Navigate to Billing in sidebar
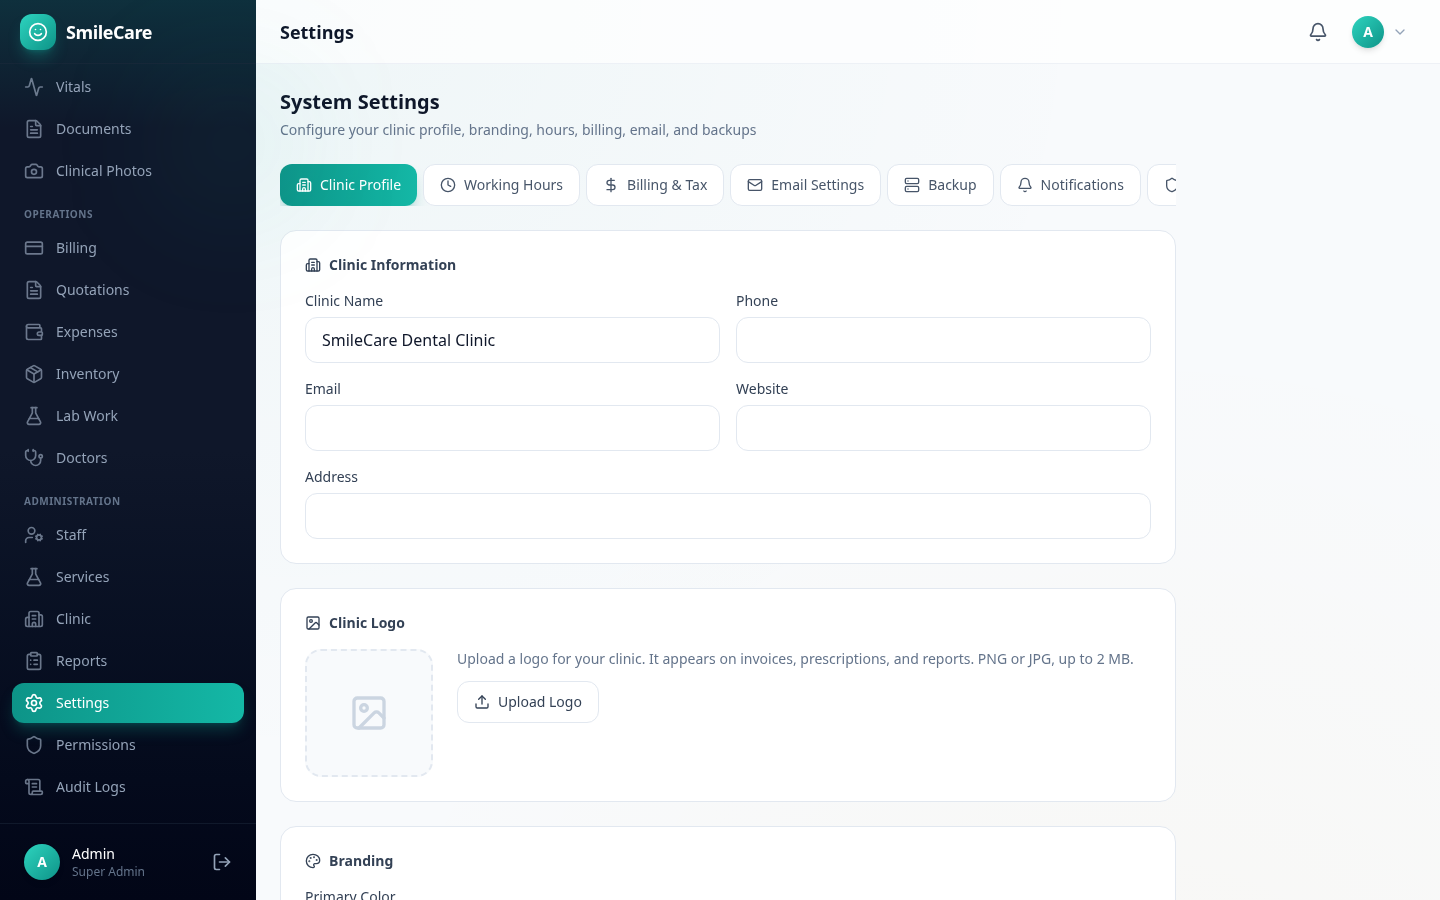 coord(128,248)
